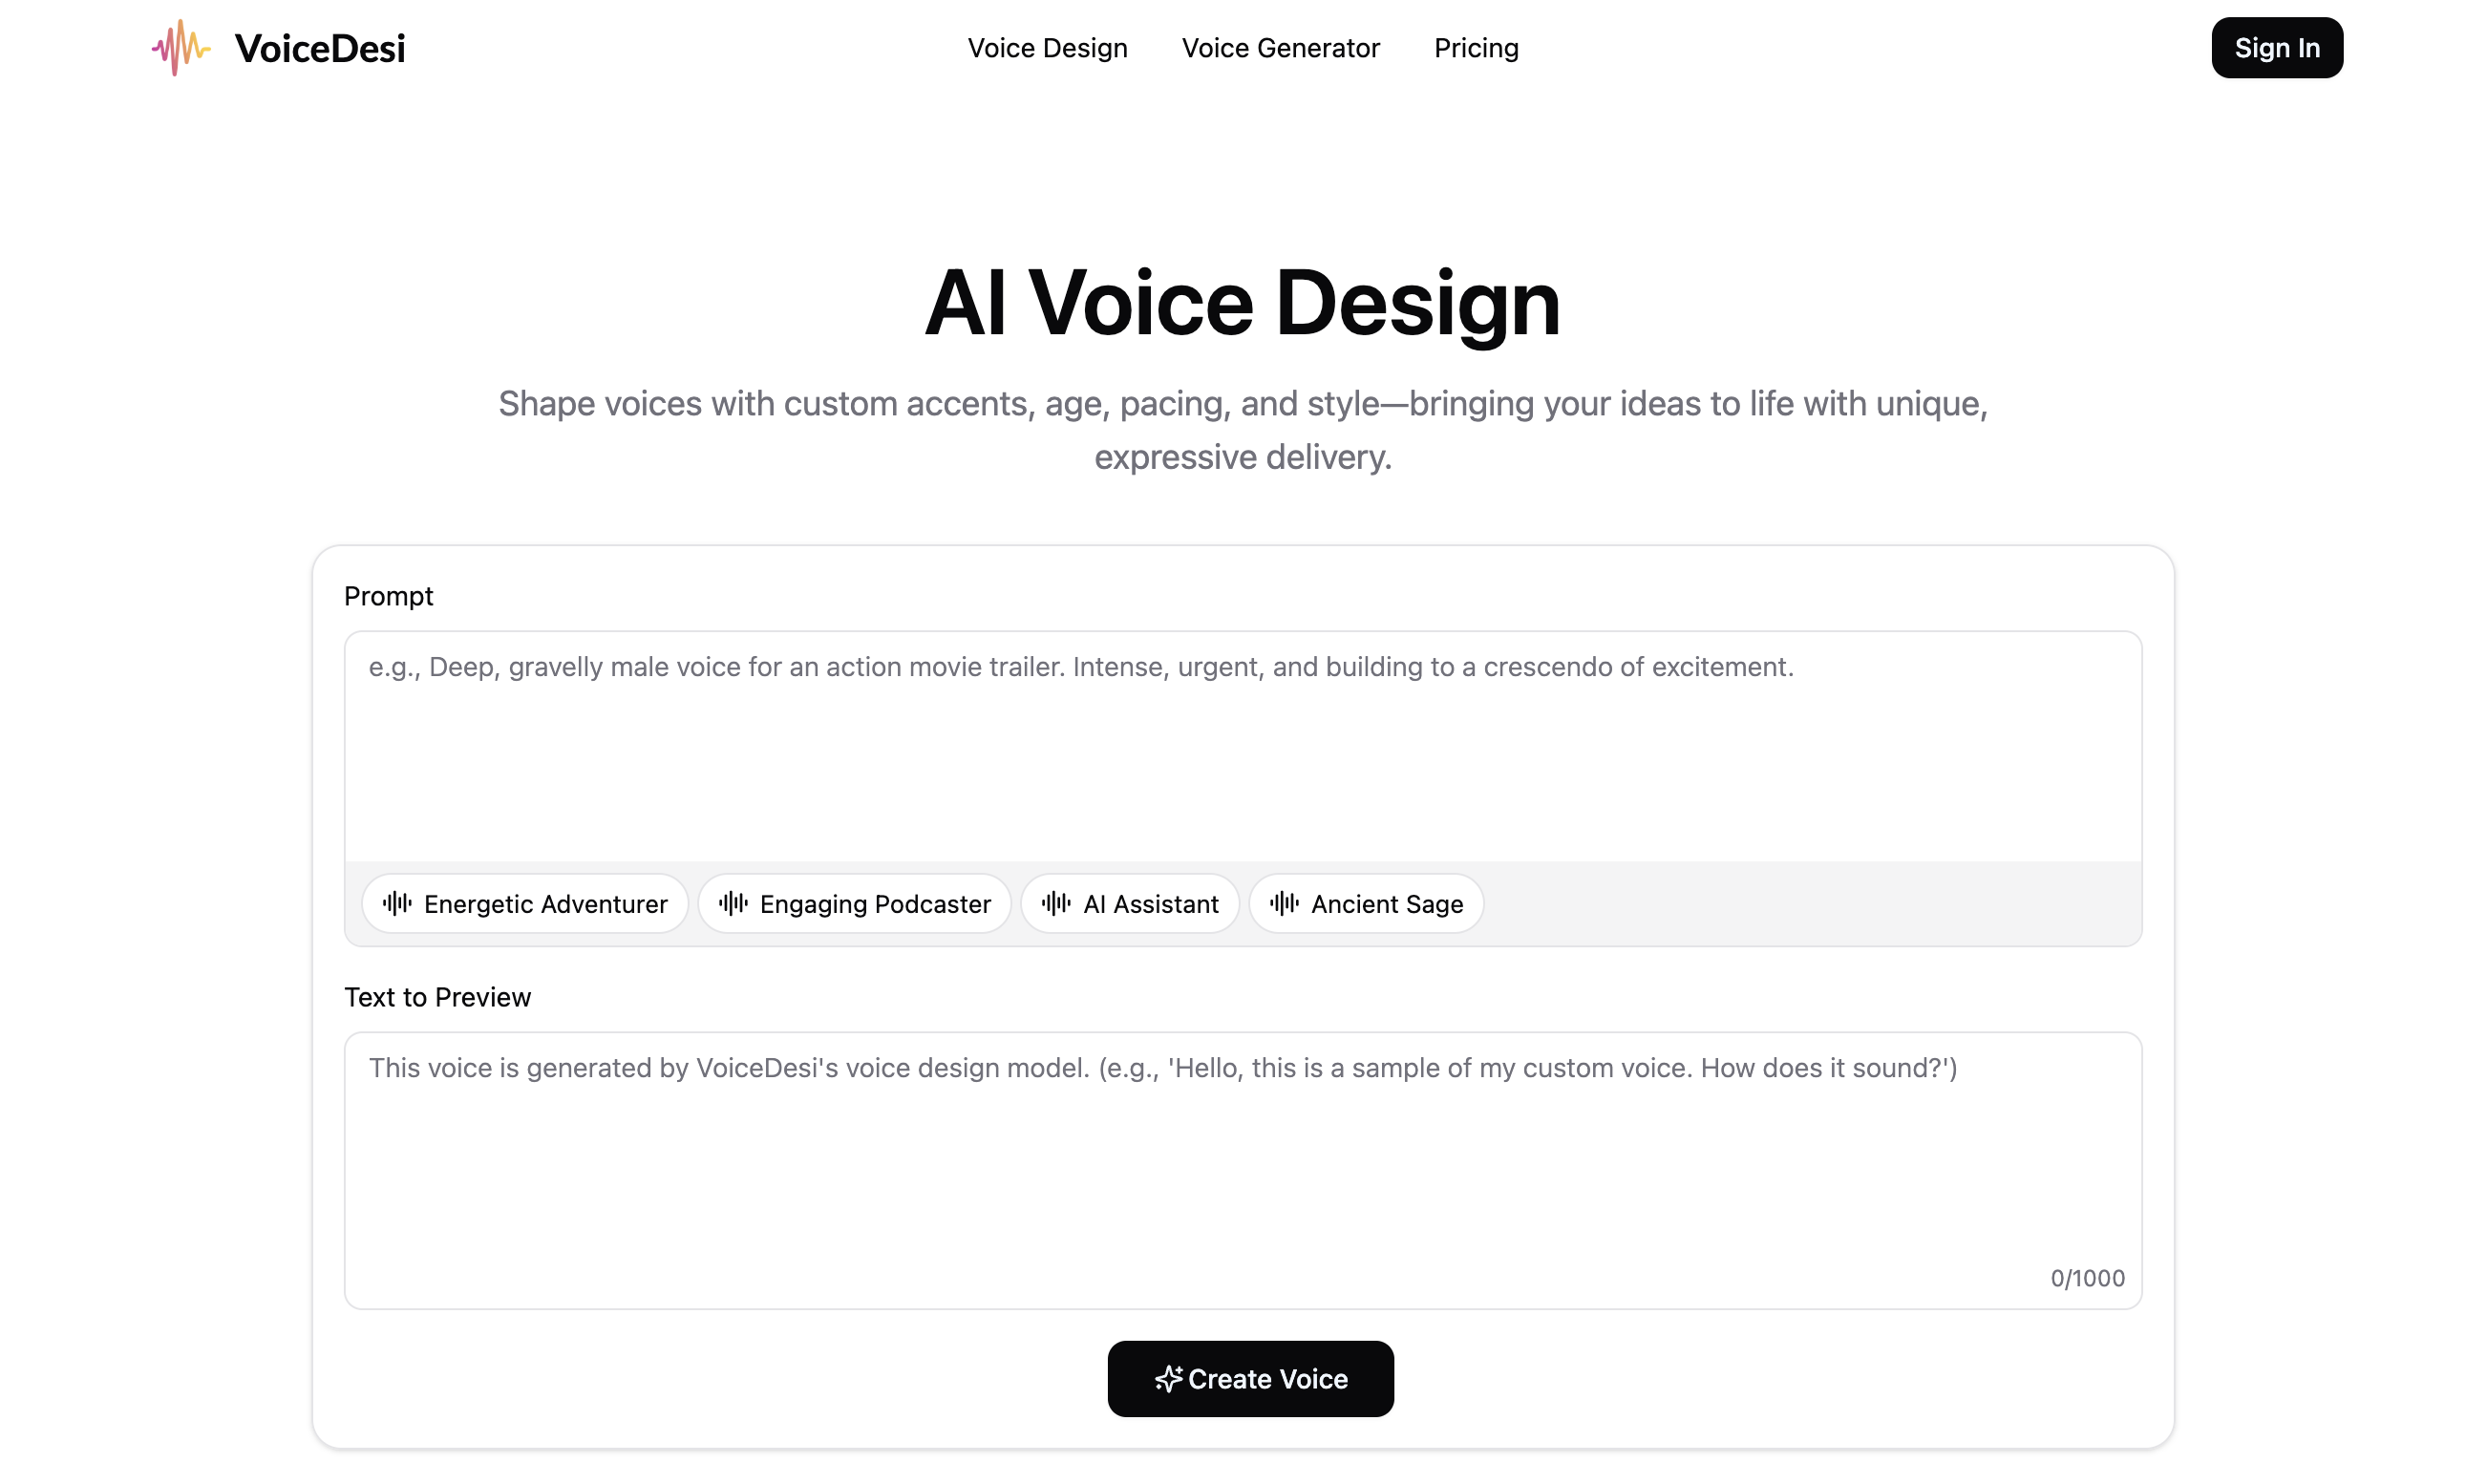Click the sparkle icon on Create Voice
The height and width of the screenshot is (1484, 2487).
pyautogui.click(x=1168, y=1378)
